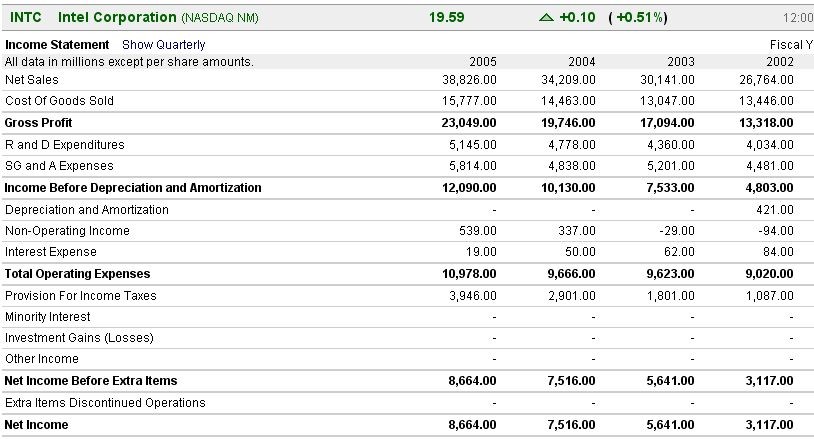
Task: Select the SG and A Expenses label
Action: pos(59,166)
